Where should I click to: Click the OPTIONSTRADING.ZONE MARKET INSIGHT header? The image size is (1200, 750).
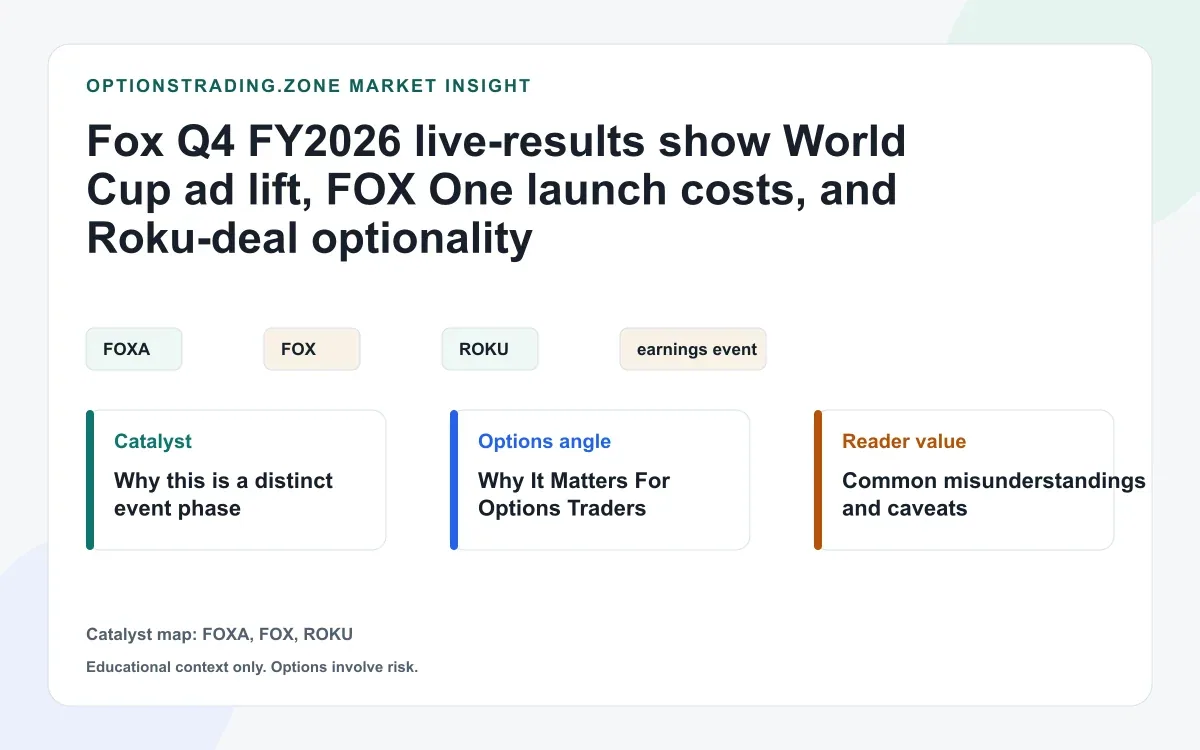pyautogui.click(x=309, y=86)
